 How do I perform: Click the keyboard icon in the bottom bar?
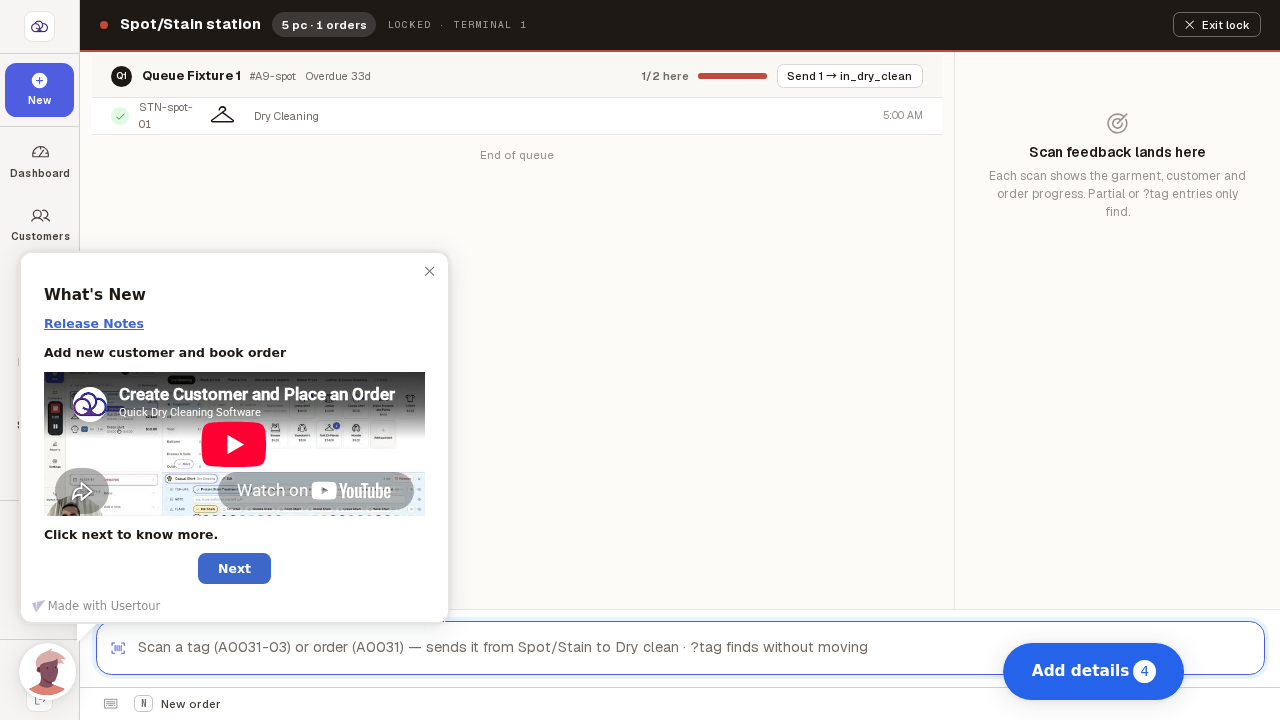(110, 704)
